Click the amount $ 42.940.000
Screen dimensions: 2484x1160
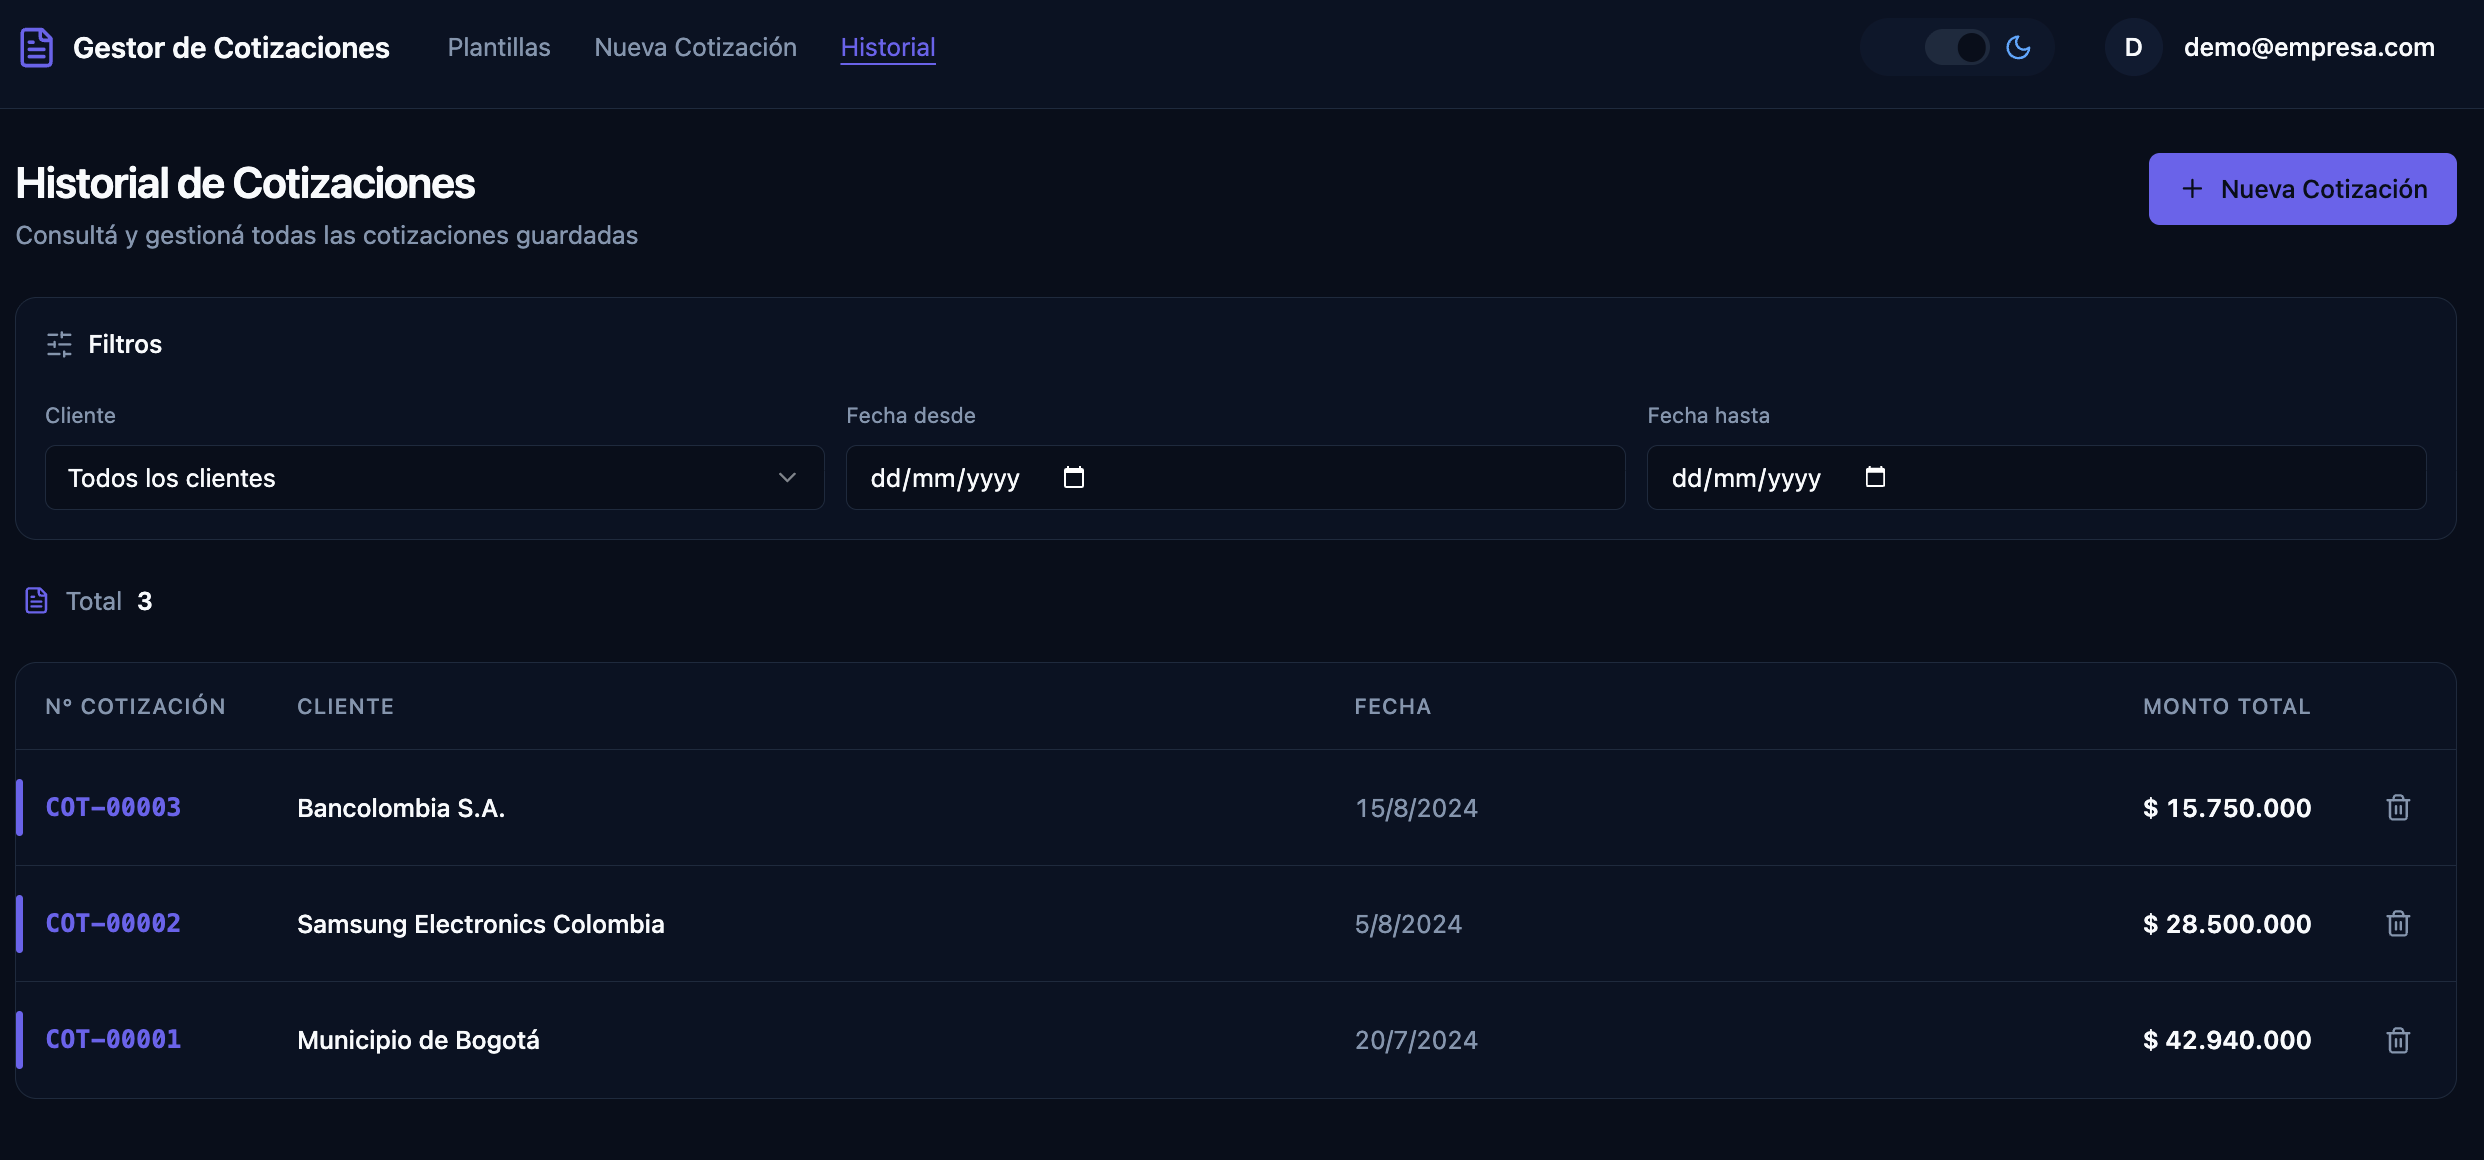point(2227,1040)
